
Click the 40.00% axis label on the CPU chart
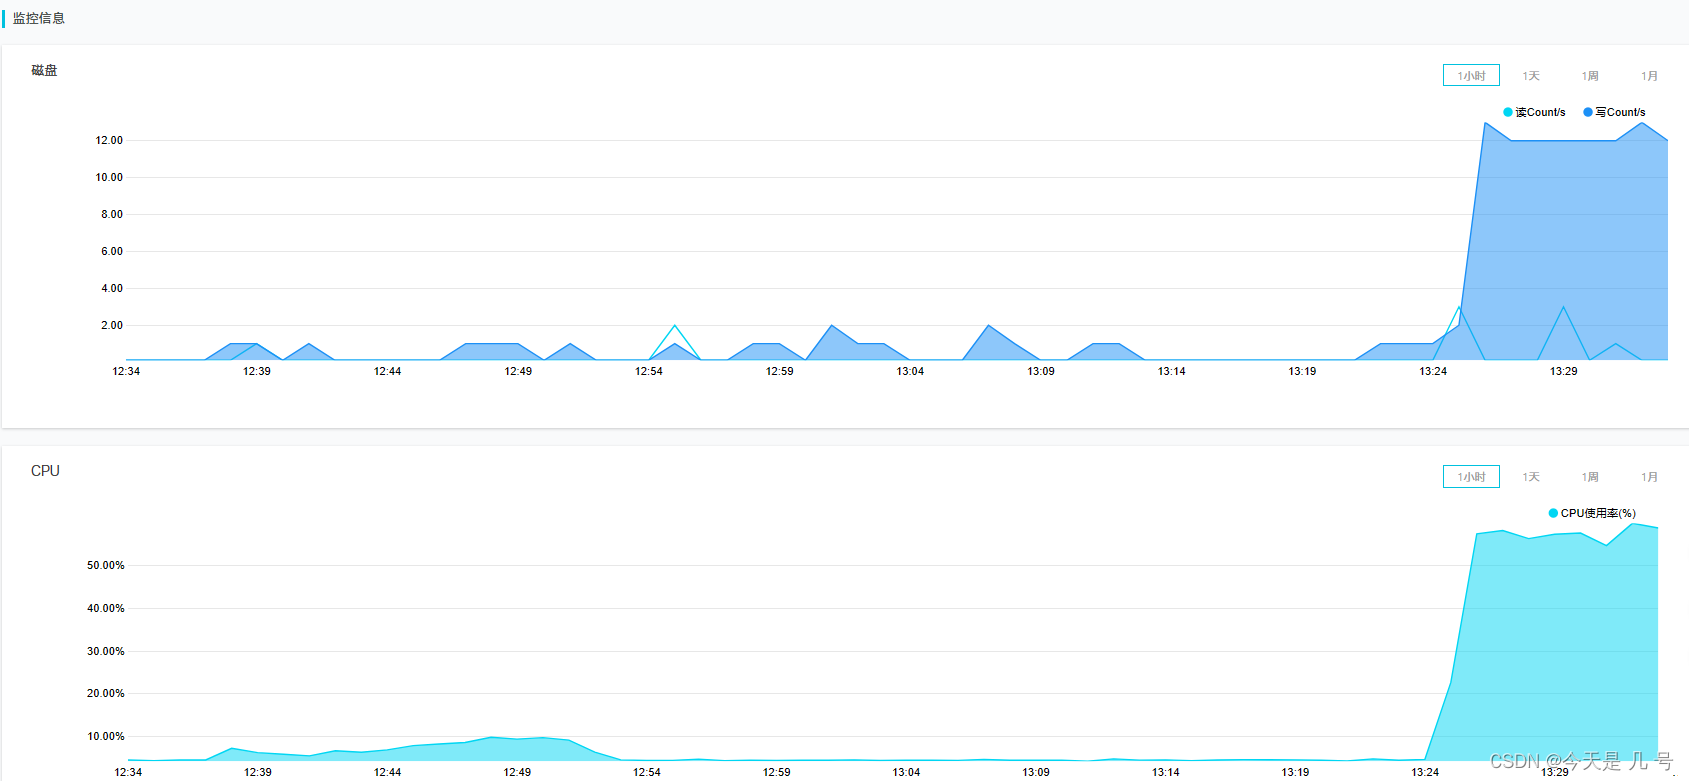coord(106,608)
